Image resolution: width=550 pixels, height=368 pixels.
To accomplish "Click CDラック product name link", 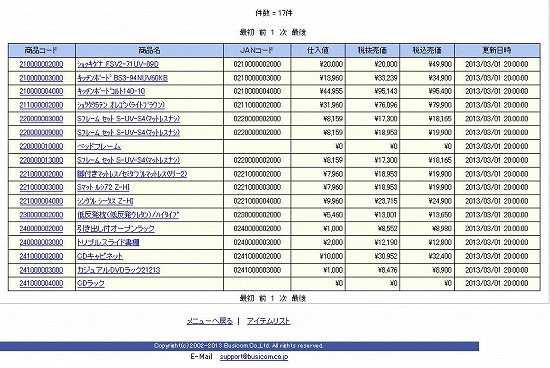I will (91, 283).
